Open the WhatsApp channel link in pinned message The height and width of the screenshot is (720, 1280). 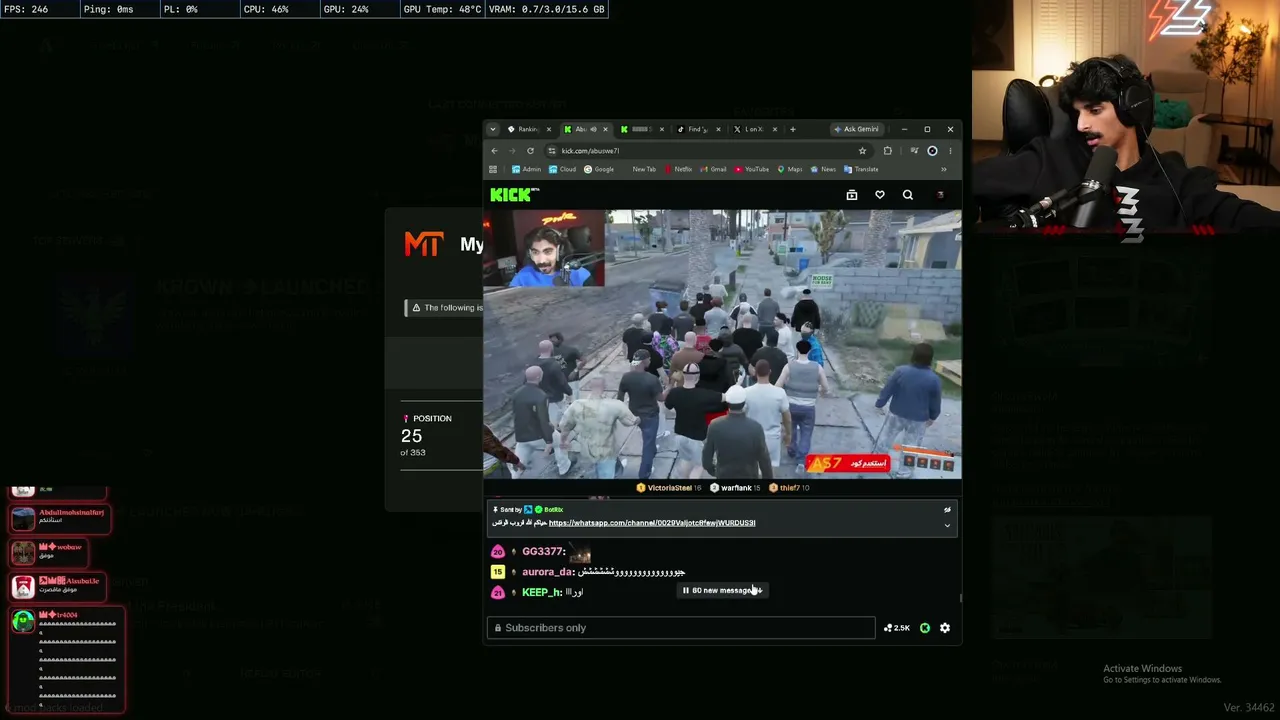[652, 523]
